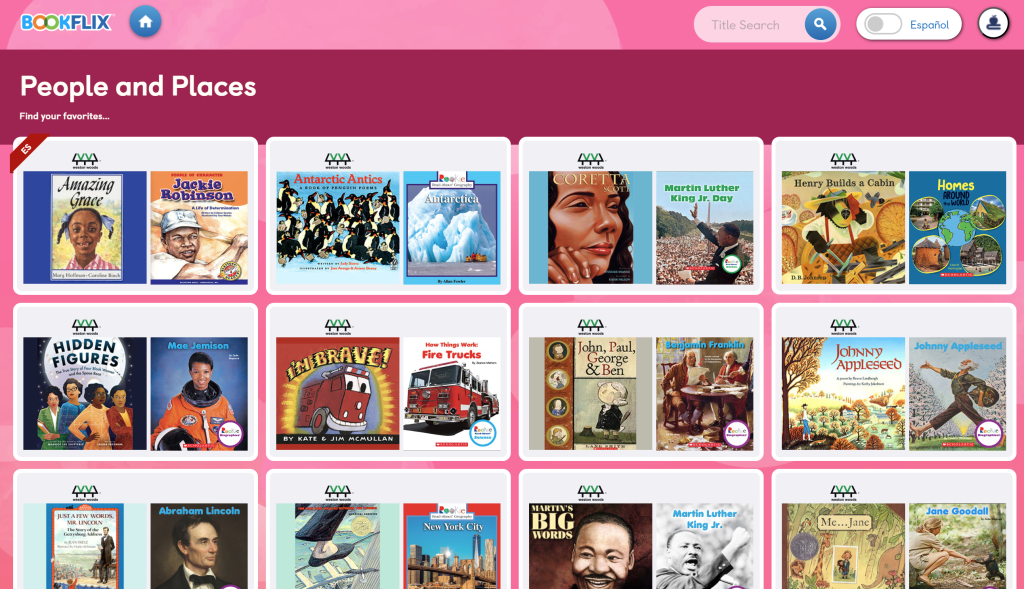The image size is (1024, 589).
Task: Go to the home page icon
Action: (x=145, y=22)
